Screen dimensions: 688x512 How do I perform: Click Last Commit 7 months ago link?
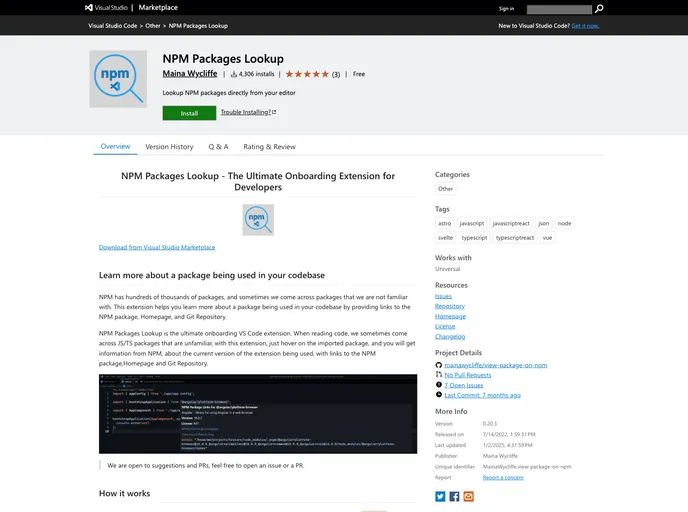point(483,395)
